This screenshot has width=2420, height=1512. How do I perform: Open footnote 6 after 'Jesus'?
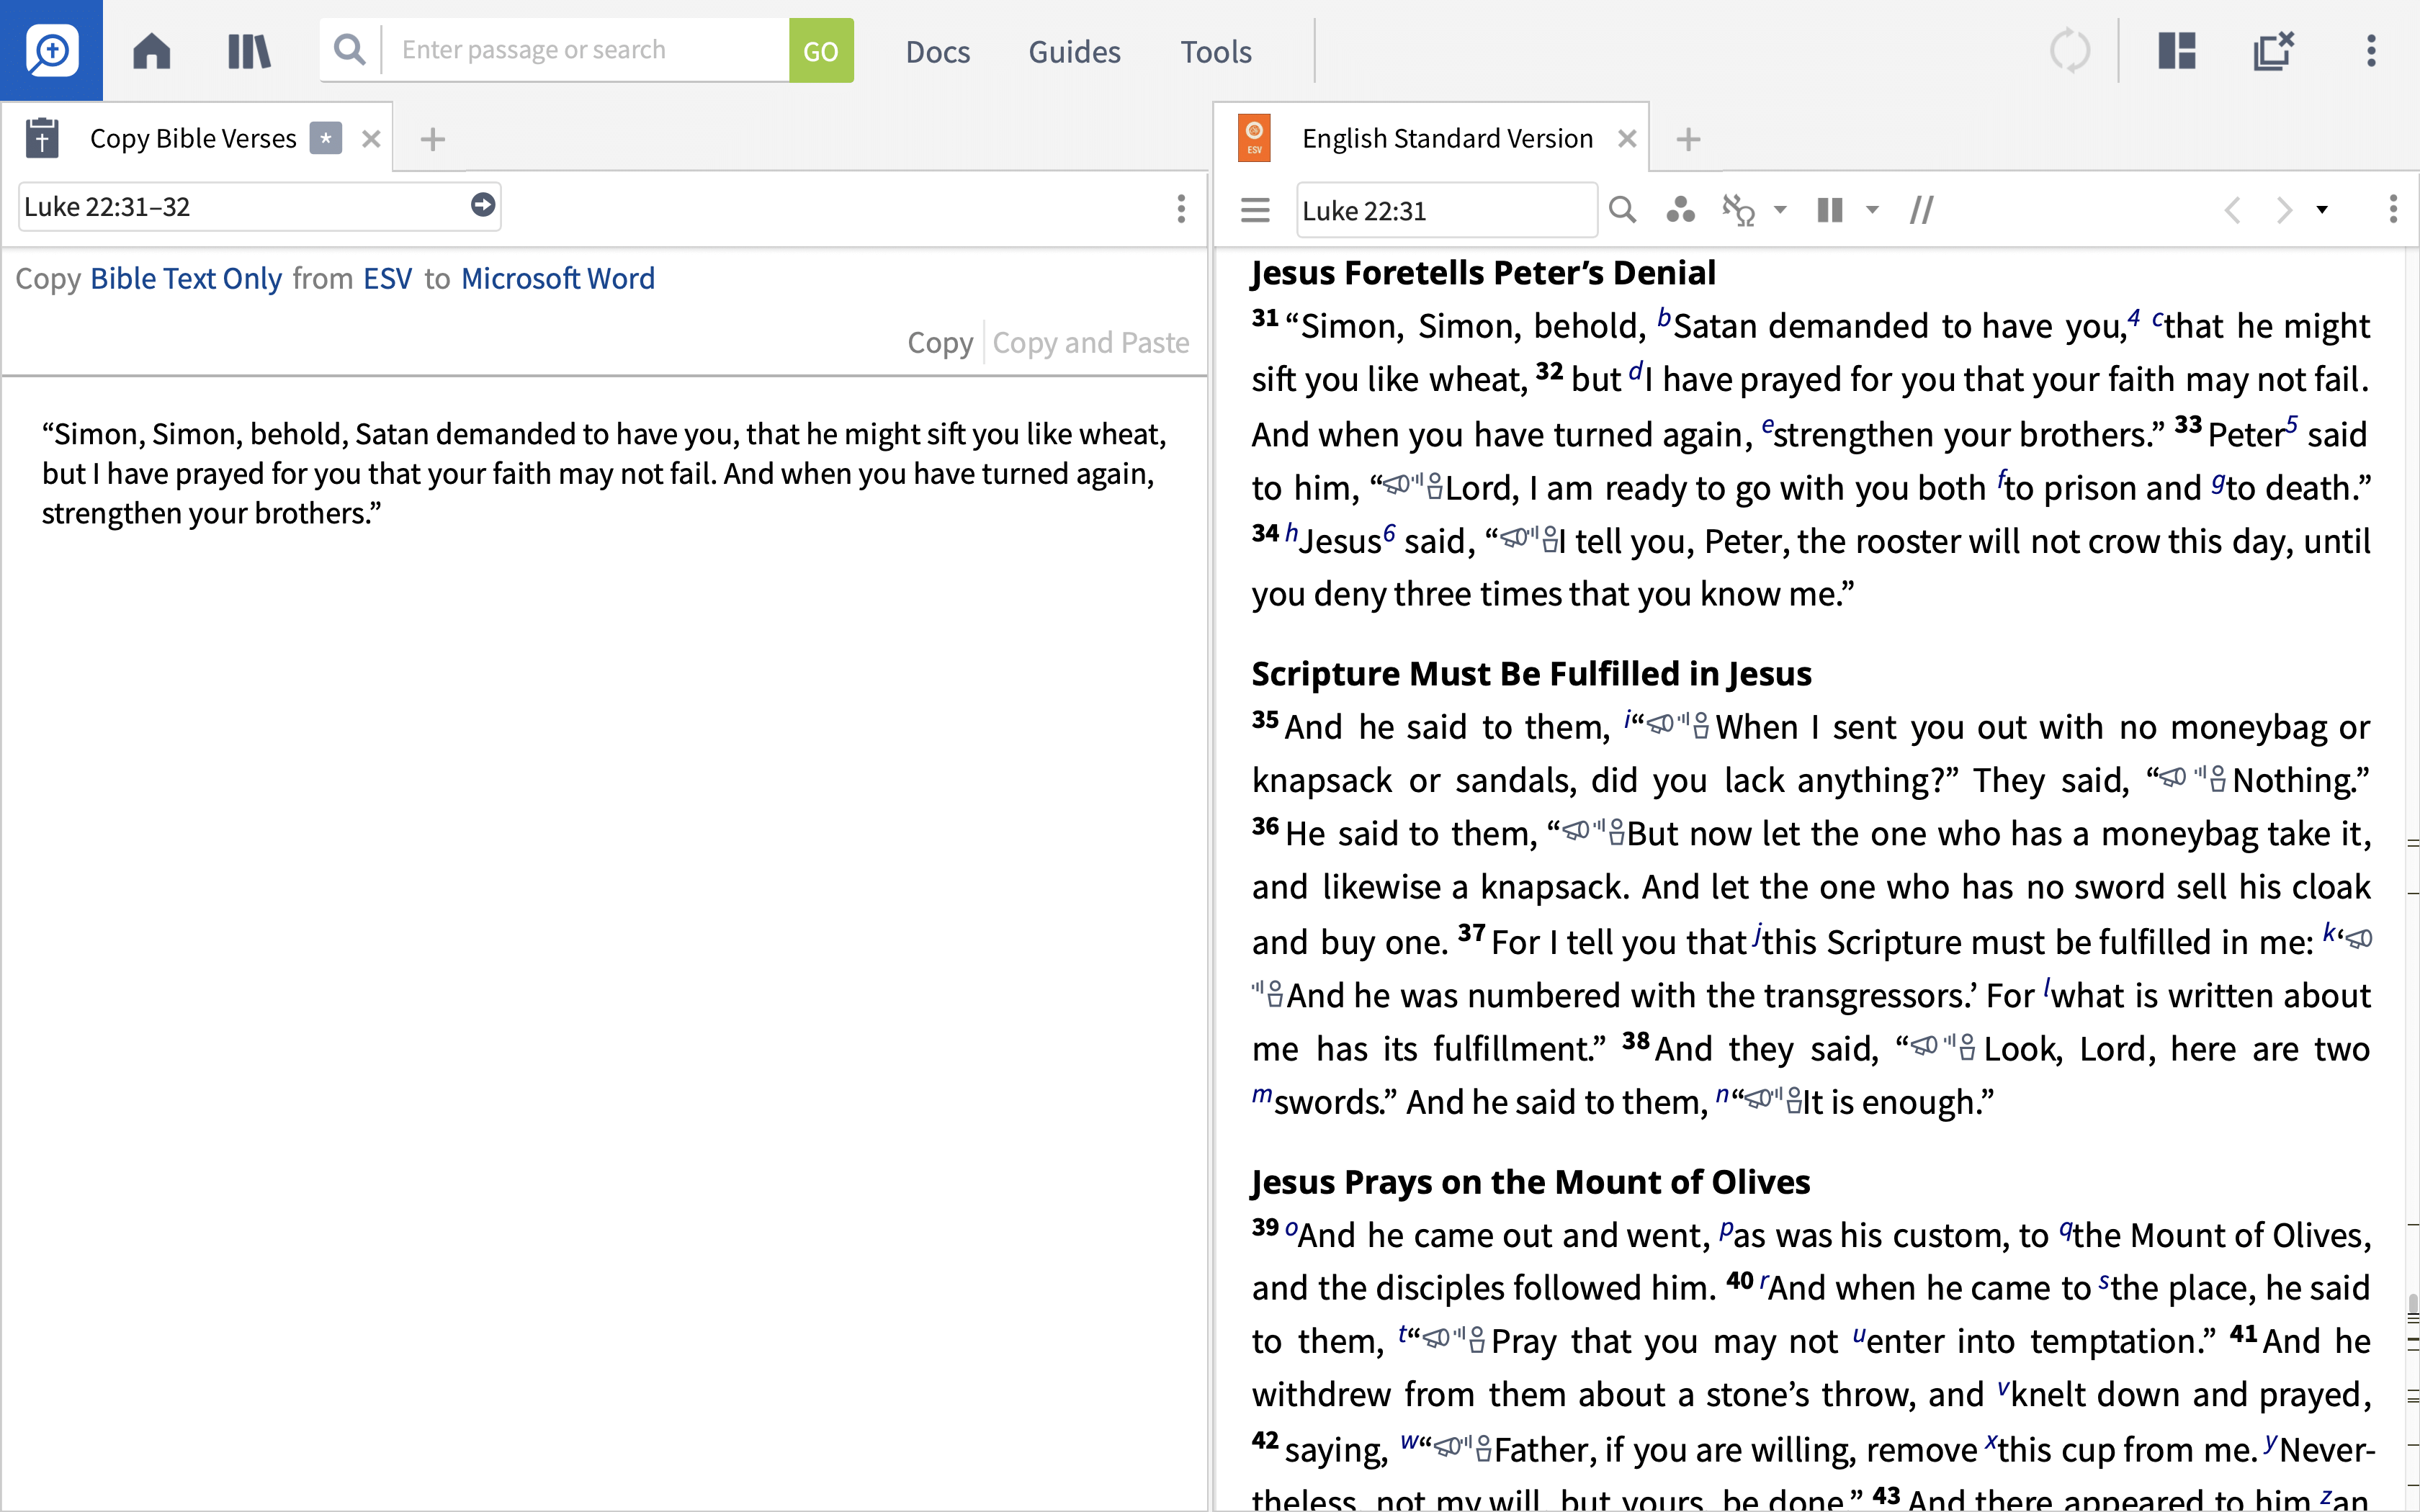point(1389,532)
